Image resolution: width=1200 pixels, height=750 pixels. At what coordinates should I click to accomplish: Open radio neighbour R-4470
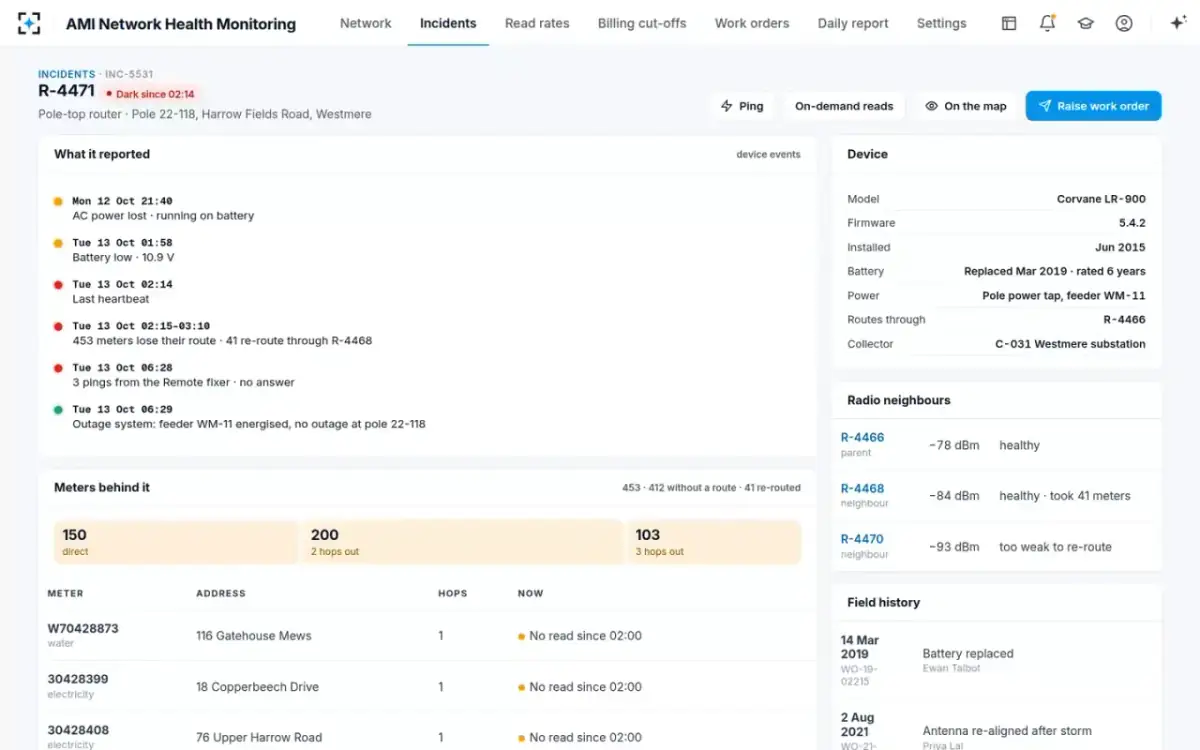[x=862, y=539]
